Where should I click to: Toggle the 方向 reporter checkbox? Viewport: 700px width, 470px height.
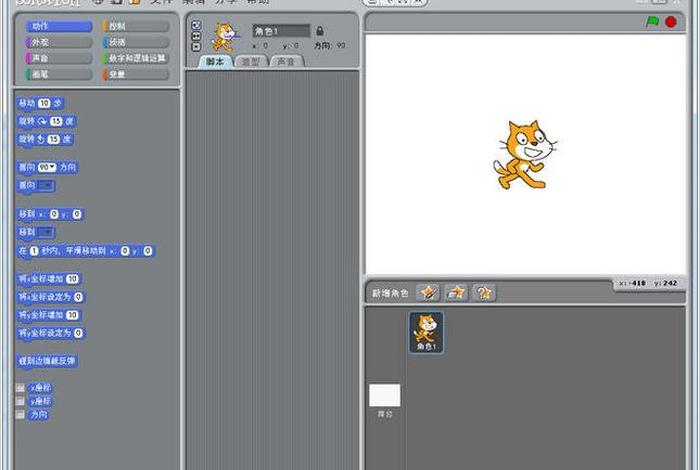coord(20,415)
